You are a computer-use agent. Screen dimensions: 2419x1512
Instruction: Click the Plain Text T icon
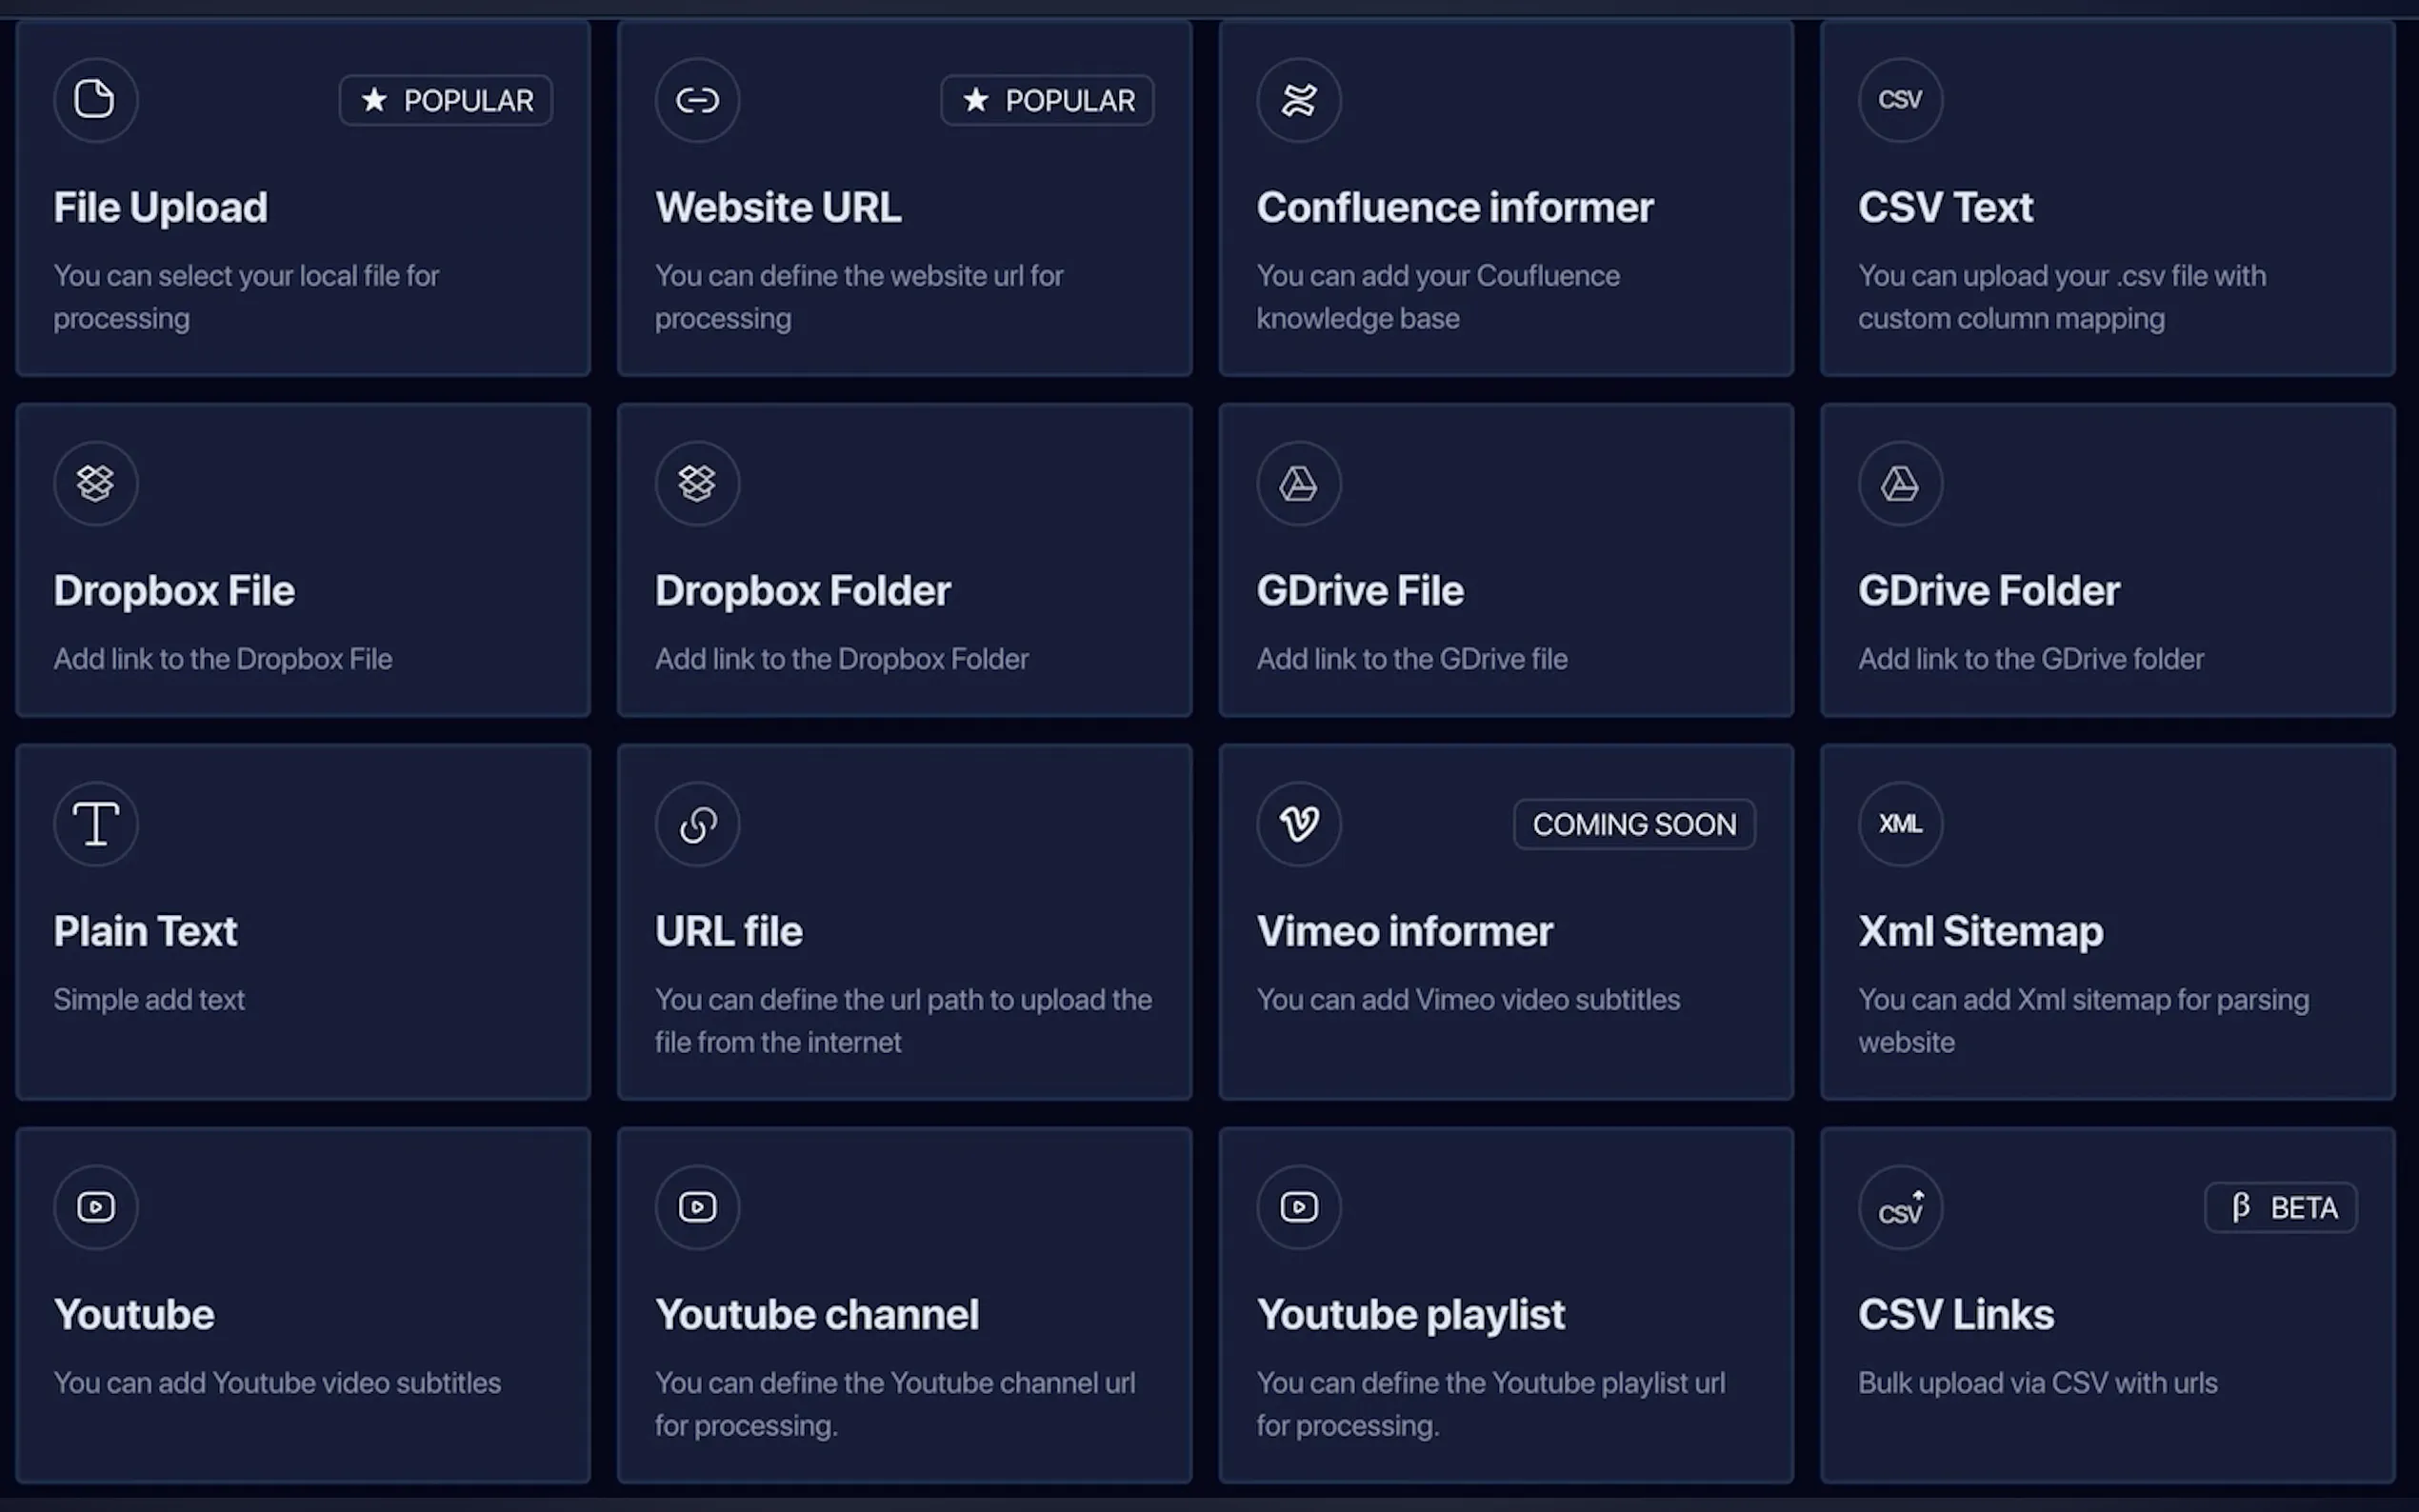(96, 824)
